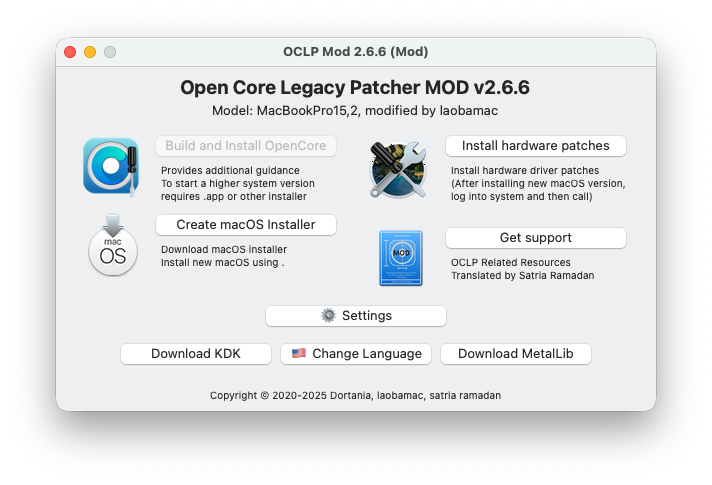Open the Create macOS Installer option
Image resolution: width=712 pixels, height=485 pixels.
coord(246,225)
